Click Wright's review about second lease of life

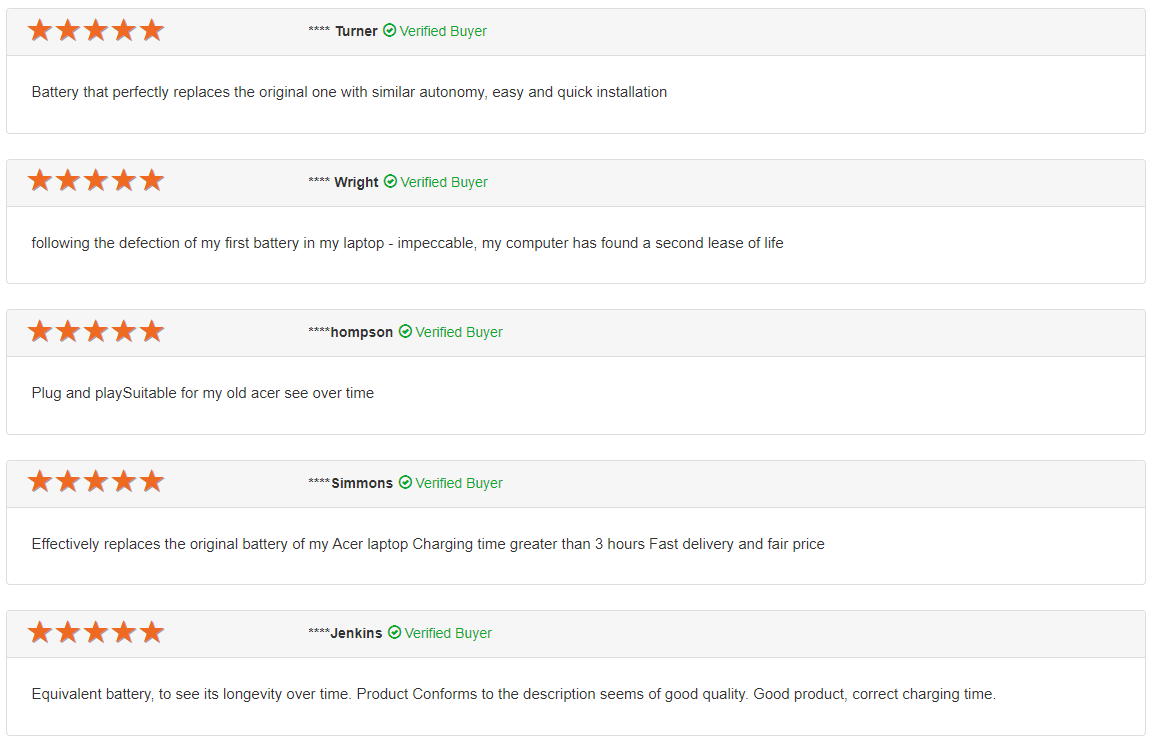point(407,243)
